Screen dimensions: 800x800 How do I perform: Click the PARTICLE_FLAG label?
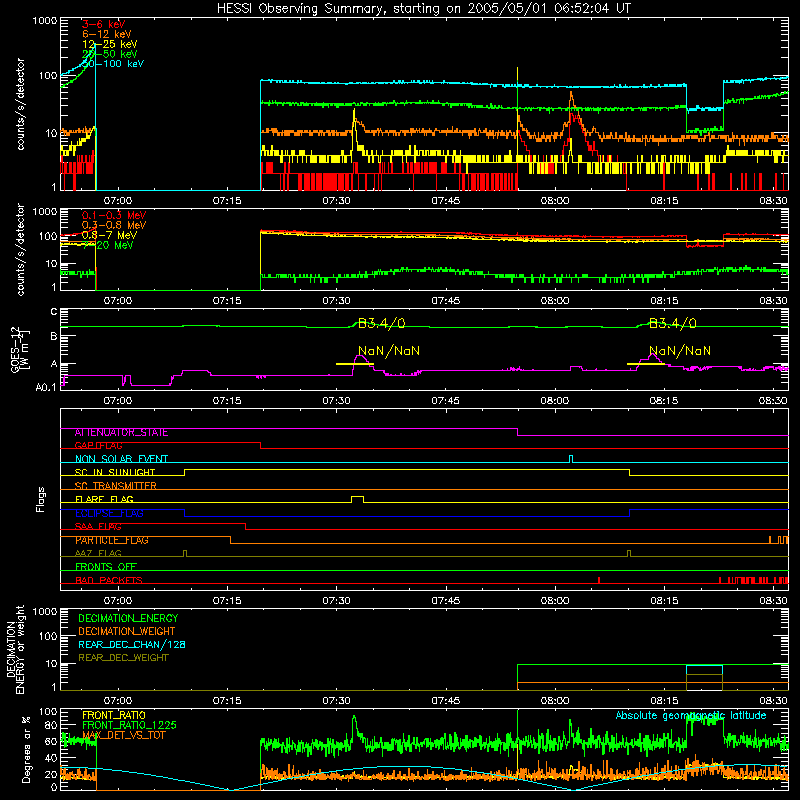coord(112,540)
